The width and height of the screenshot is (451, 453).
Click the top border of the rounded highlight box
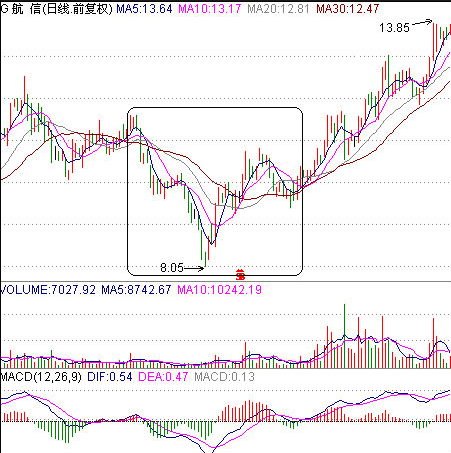215,108
